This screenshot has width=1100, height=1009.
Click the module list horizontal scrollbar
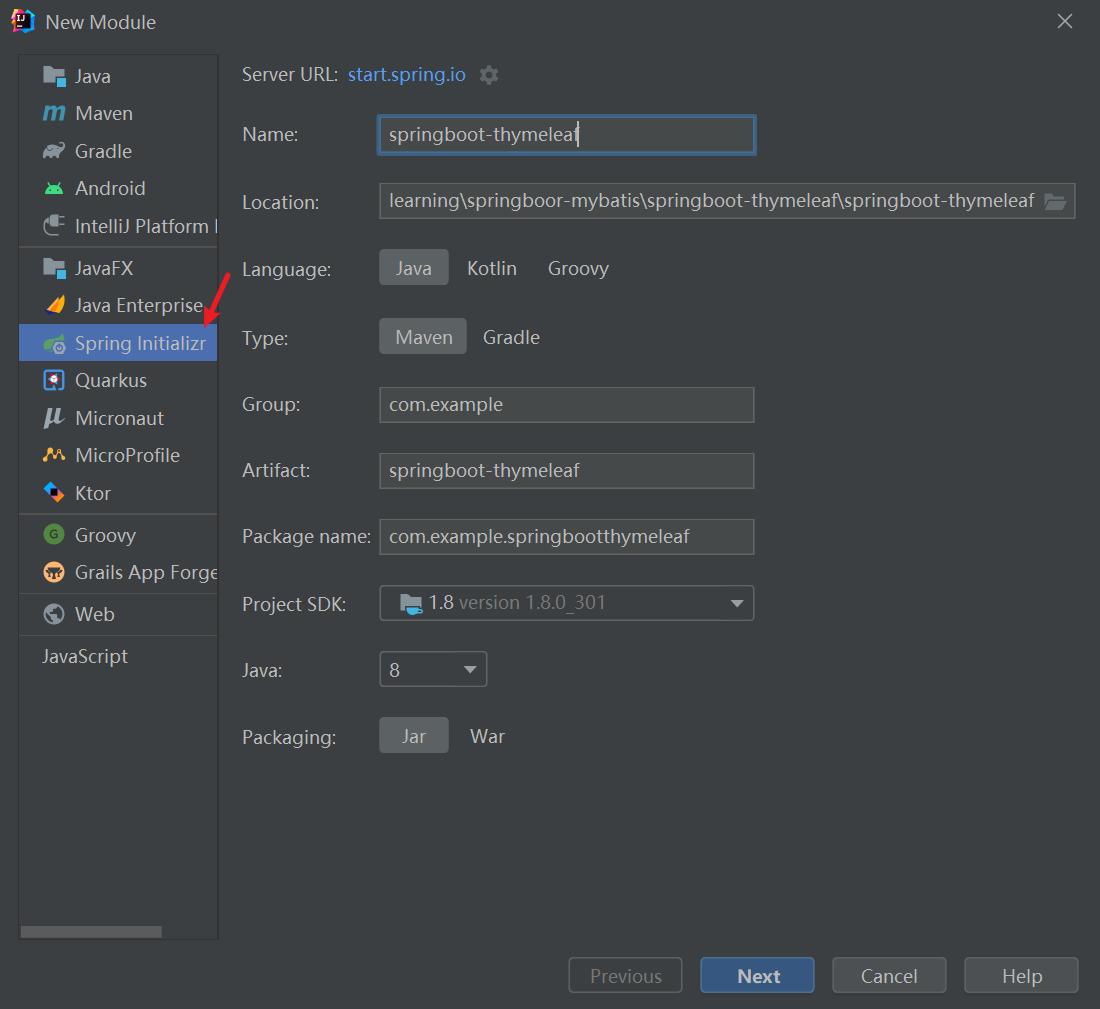[x=91, y=932]
